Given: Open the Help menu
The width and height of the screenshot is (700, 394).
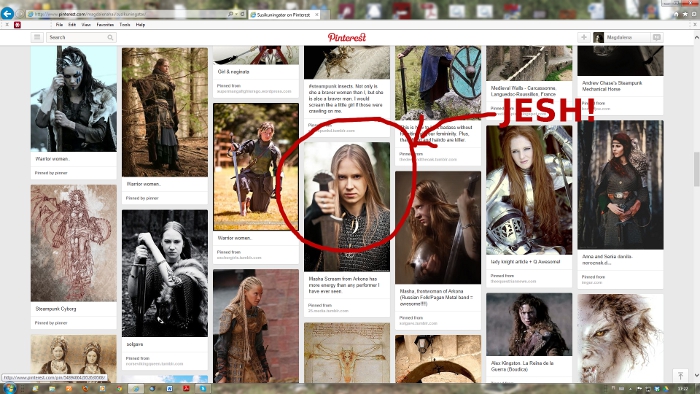Looking at the screenshot, I should click(x=140, y=25).
